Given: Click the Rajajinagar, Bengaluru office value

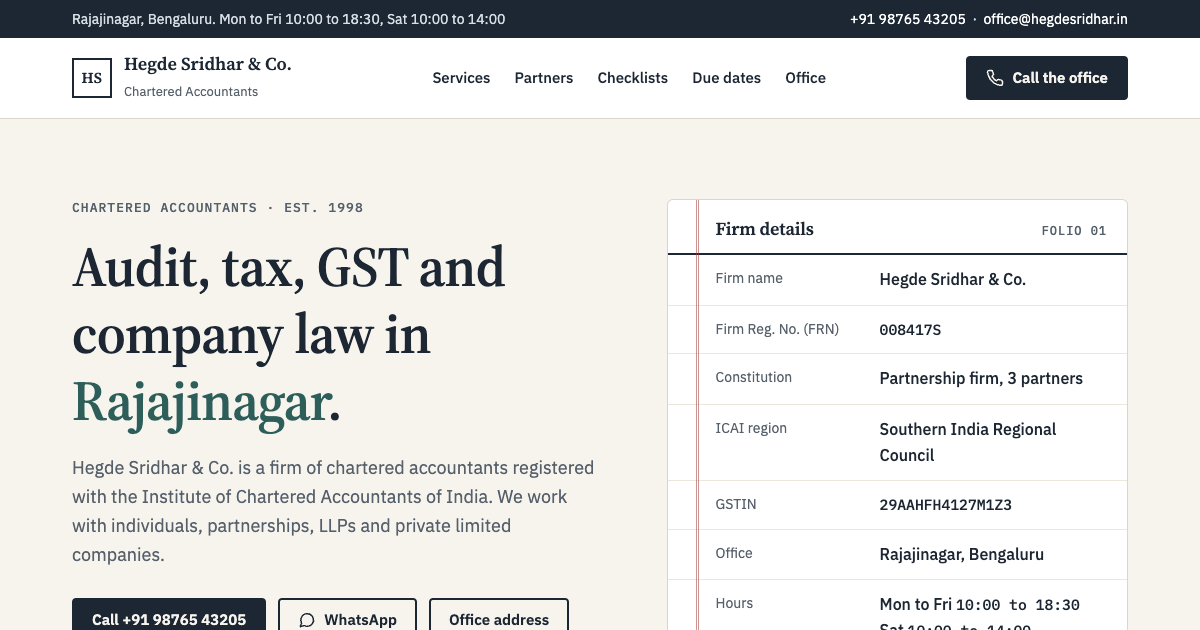Looking at the screenshot, I should point(962,554).
